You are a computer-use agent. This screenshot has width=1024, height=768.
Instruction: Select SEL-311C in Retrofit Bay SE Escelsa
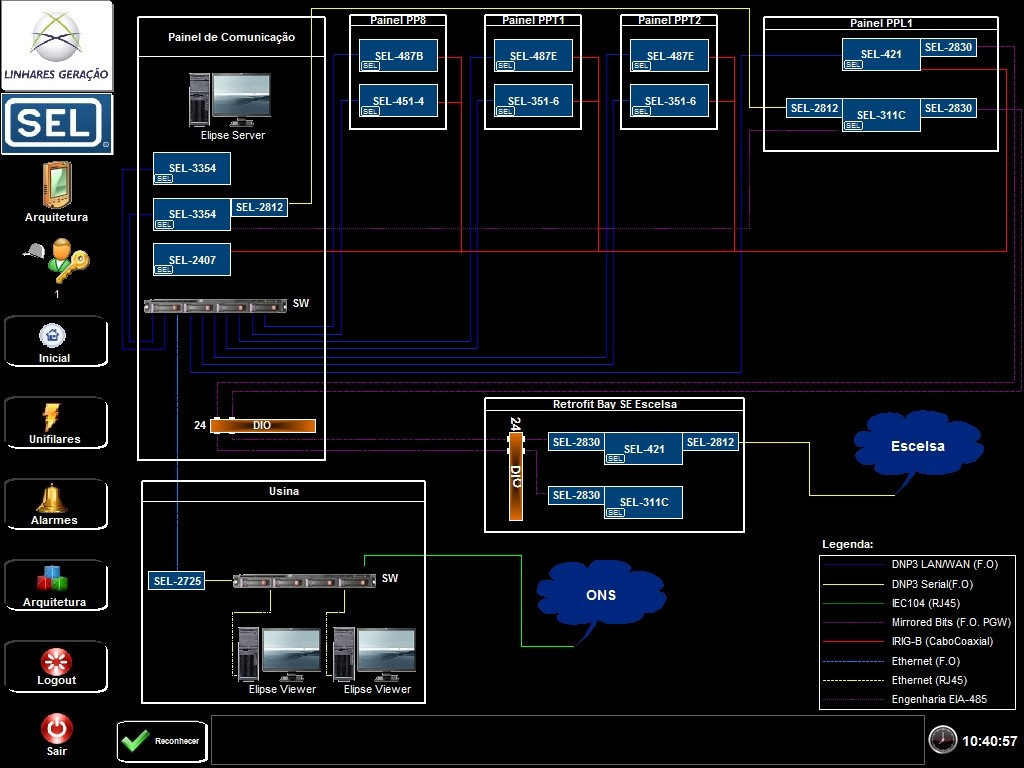click(643, 502)
